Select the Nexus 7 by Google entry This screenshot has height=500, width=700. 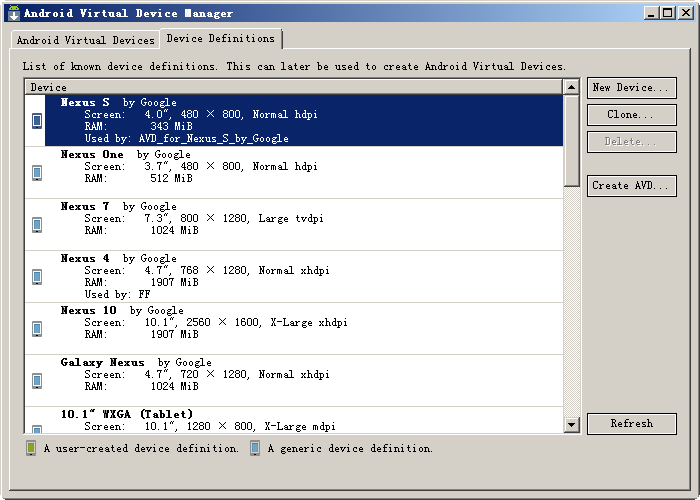pos(294,225)
